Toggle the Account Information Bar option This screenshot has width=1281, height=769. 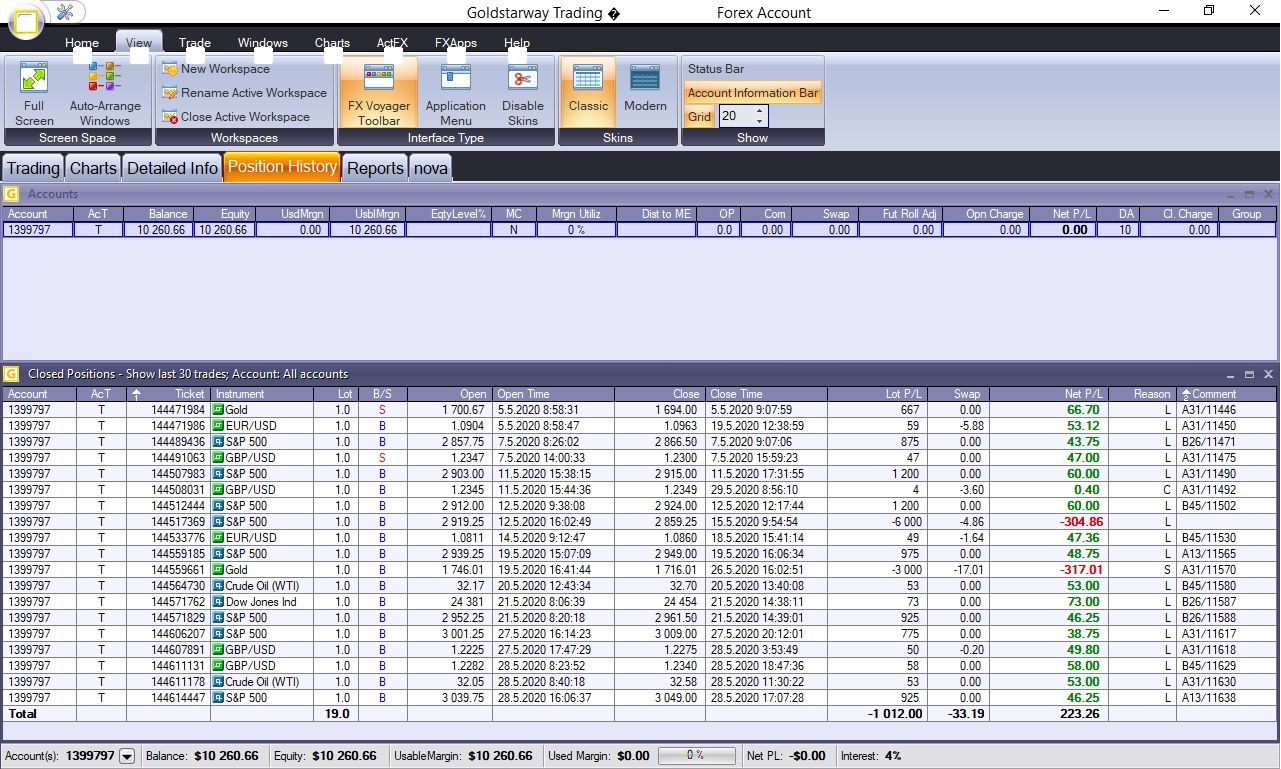[753, 93]
